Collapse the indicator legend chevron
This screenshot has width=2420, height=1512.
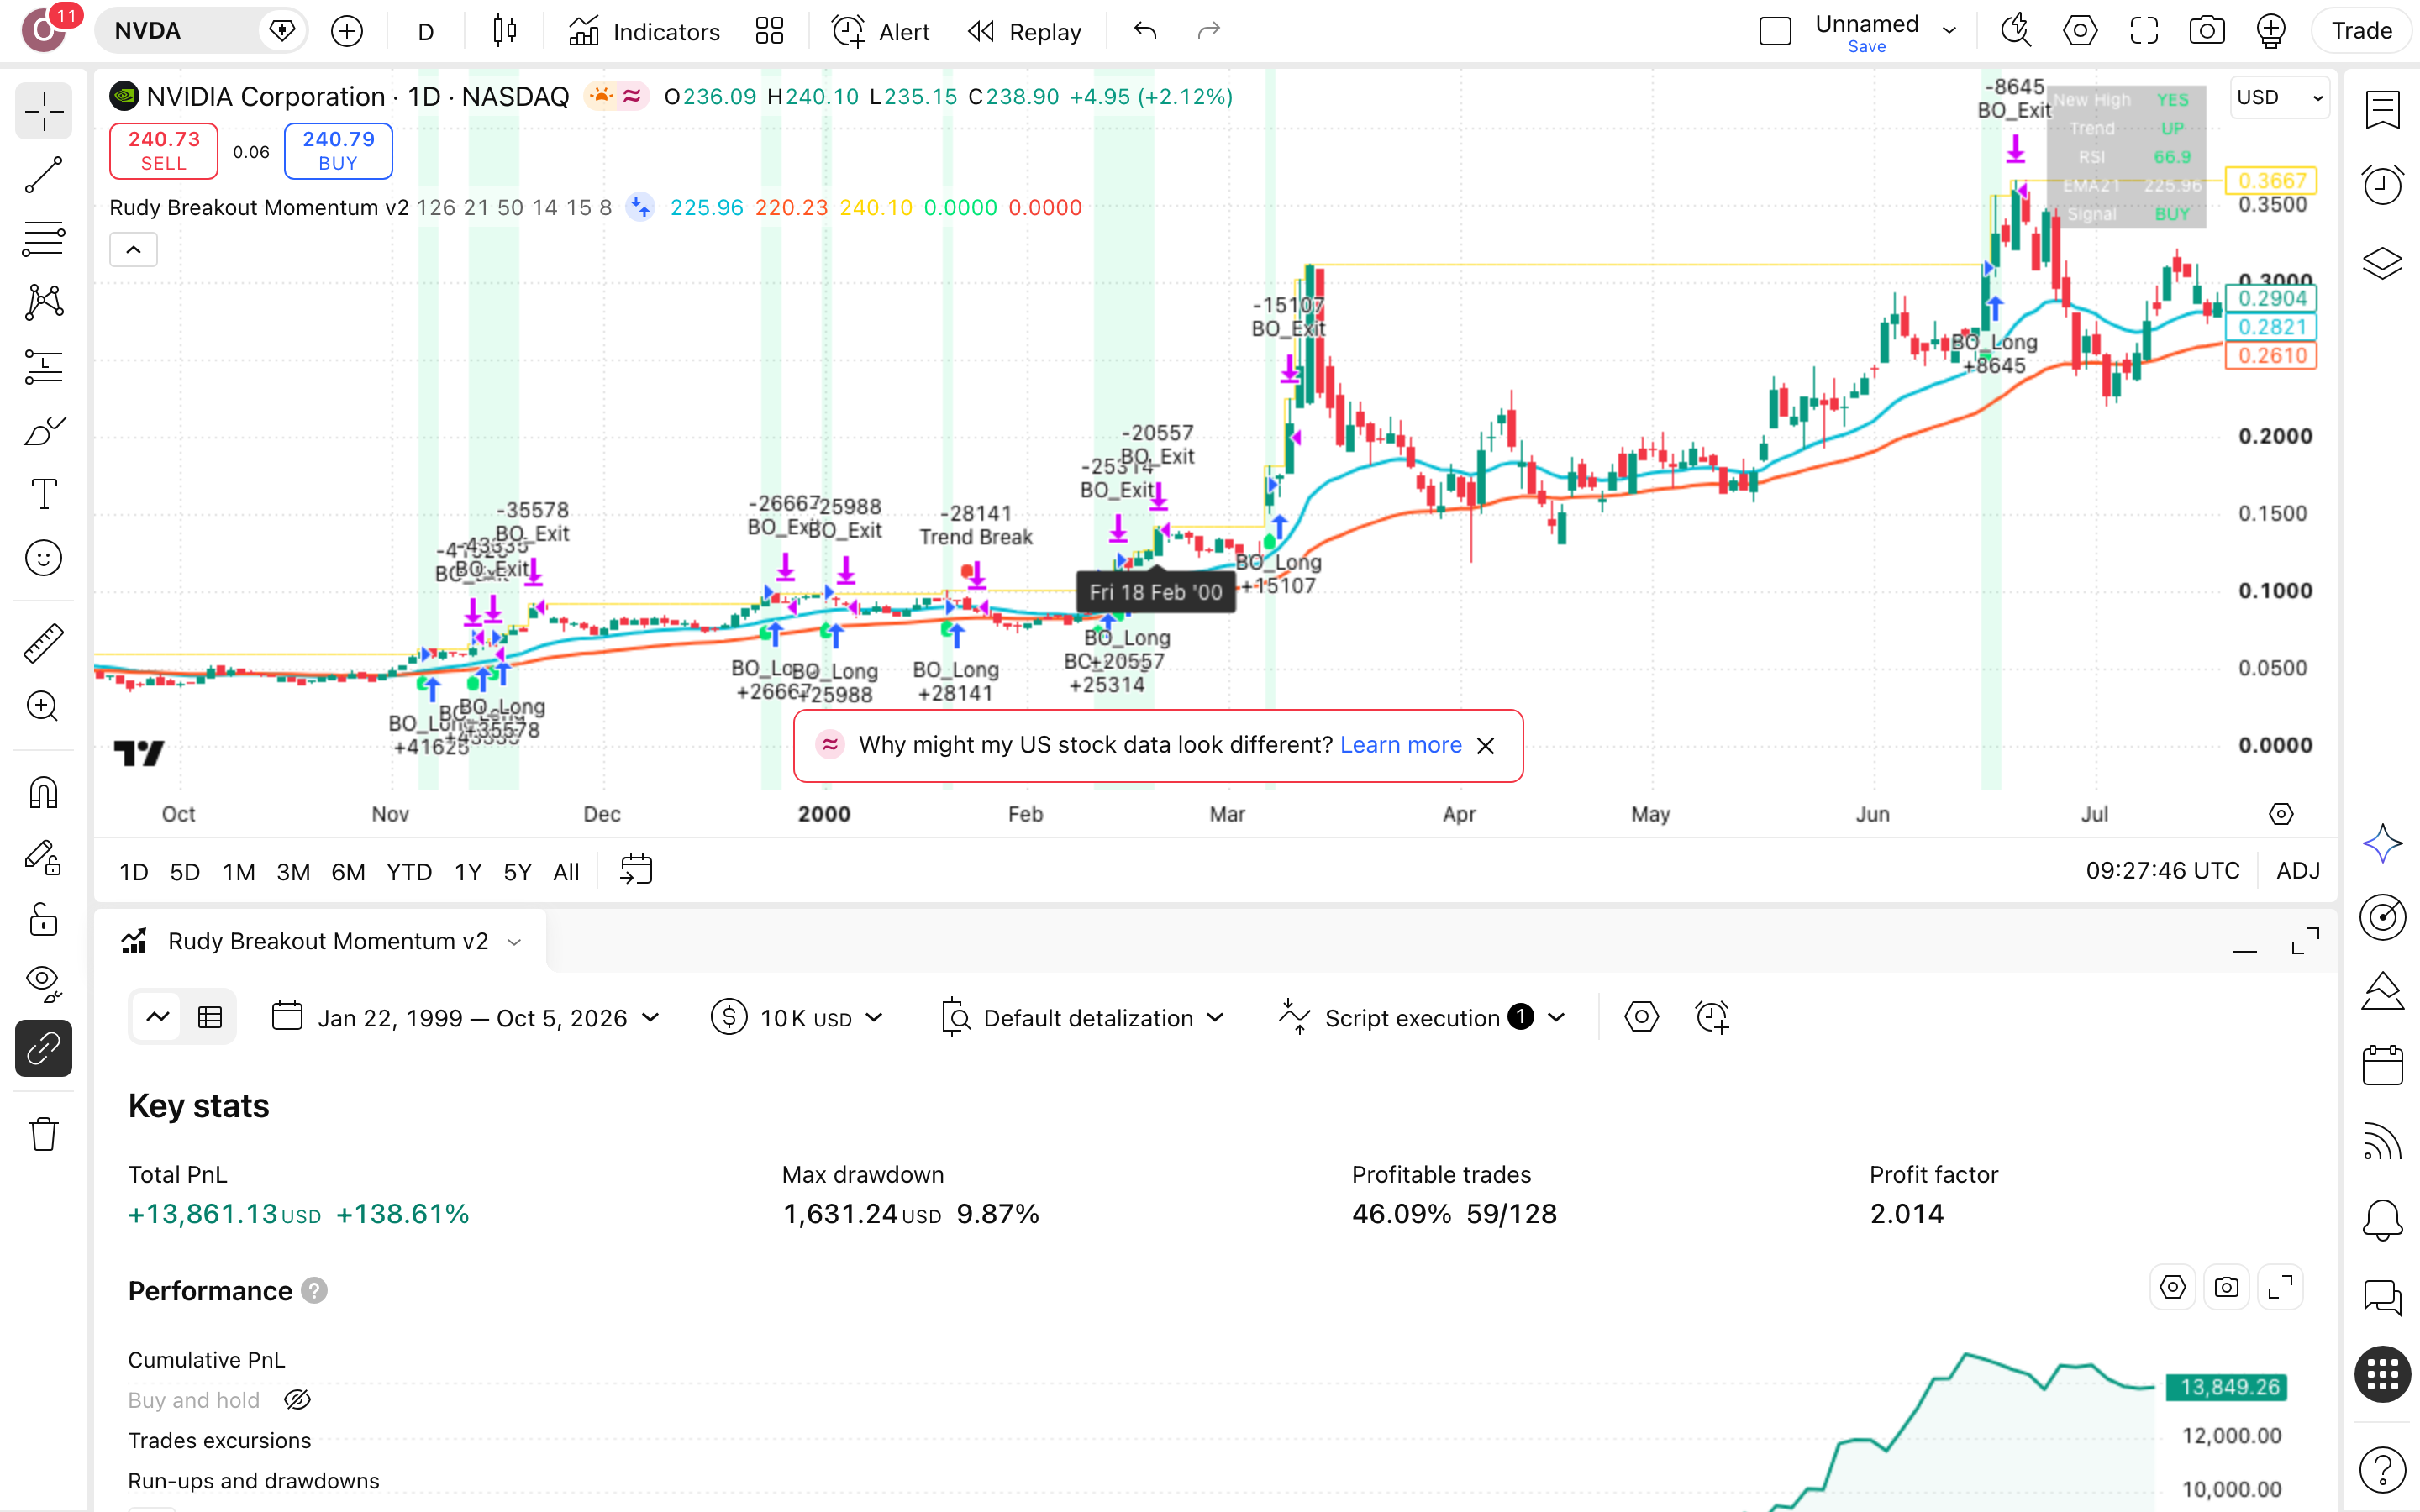[x=133, y=250]
